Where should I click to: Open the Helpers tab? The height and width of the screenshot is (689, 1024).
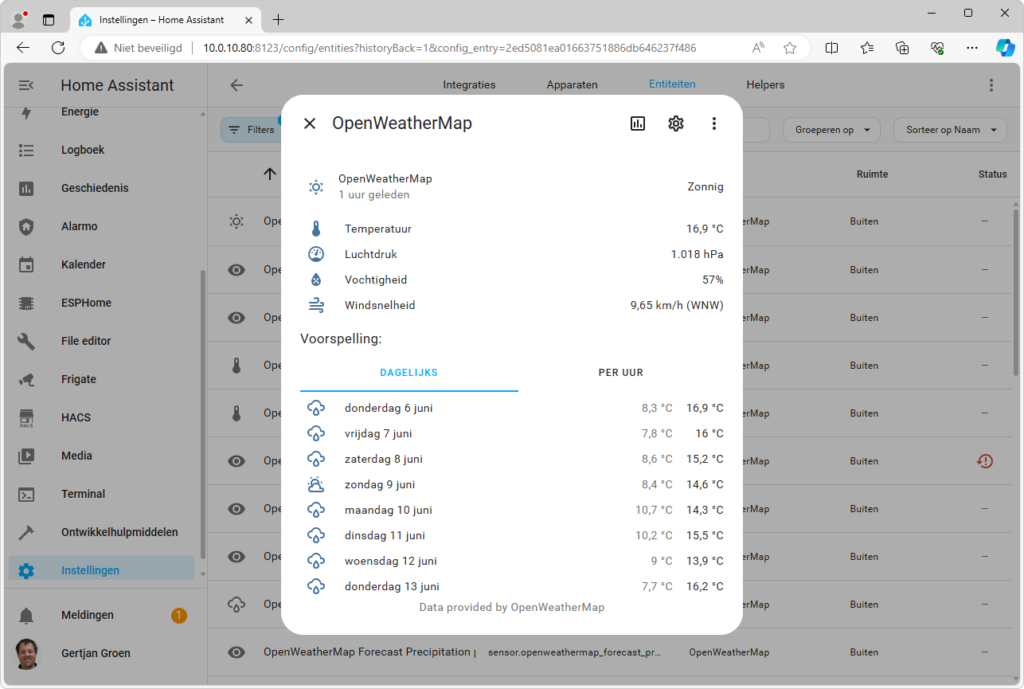(x=765, y=85)
